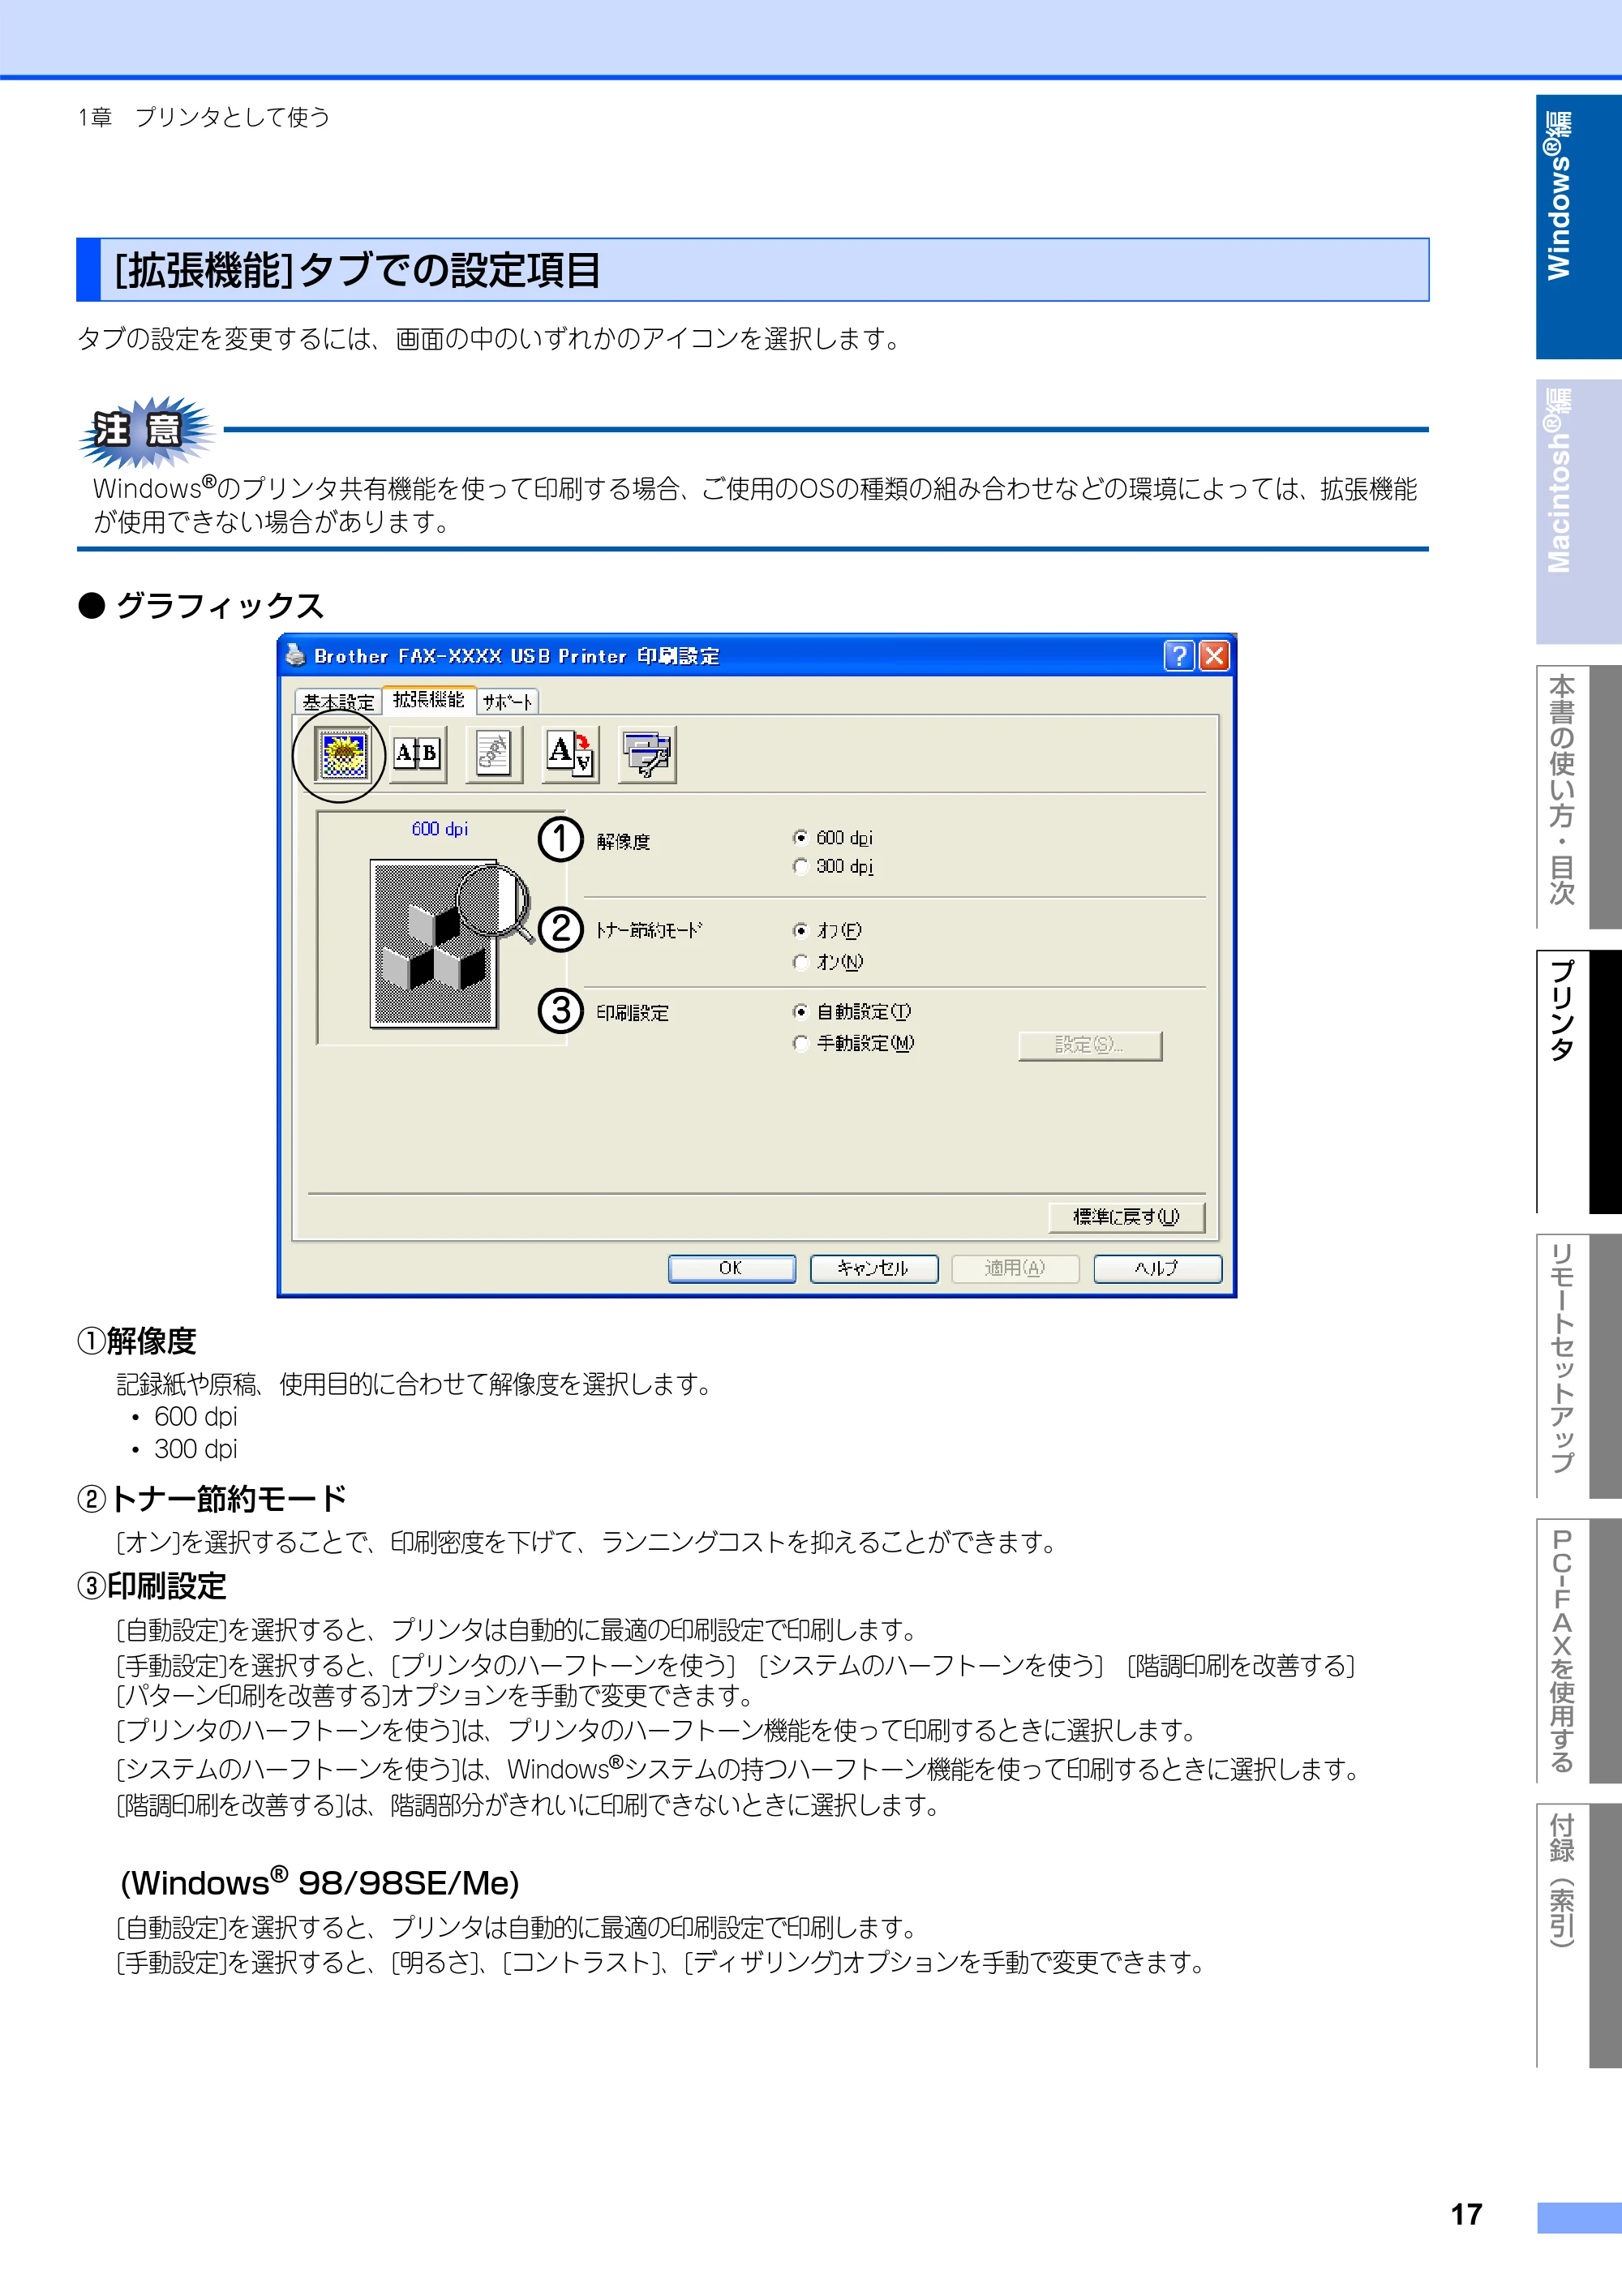Confirm the dialog with OK
The height and width of the screenshot is (2296, 1622).
click(731, 1268)
